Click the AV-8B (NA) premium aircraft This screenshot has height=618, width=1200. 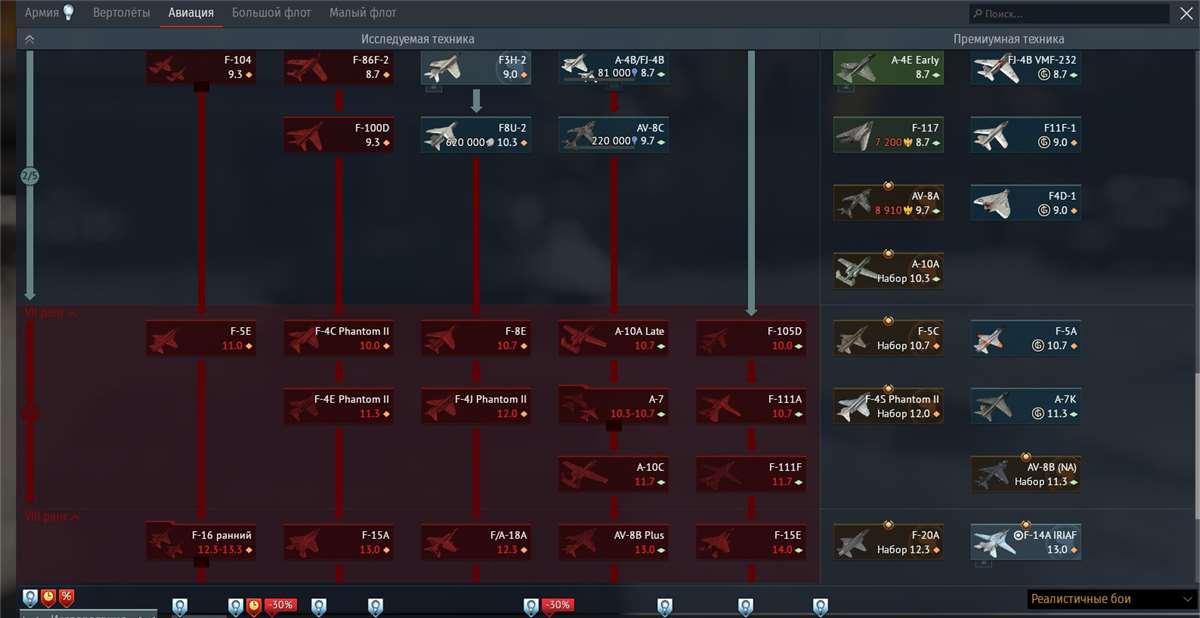pyautogui.click(x=1026, y=474)
